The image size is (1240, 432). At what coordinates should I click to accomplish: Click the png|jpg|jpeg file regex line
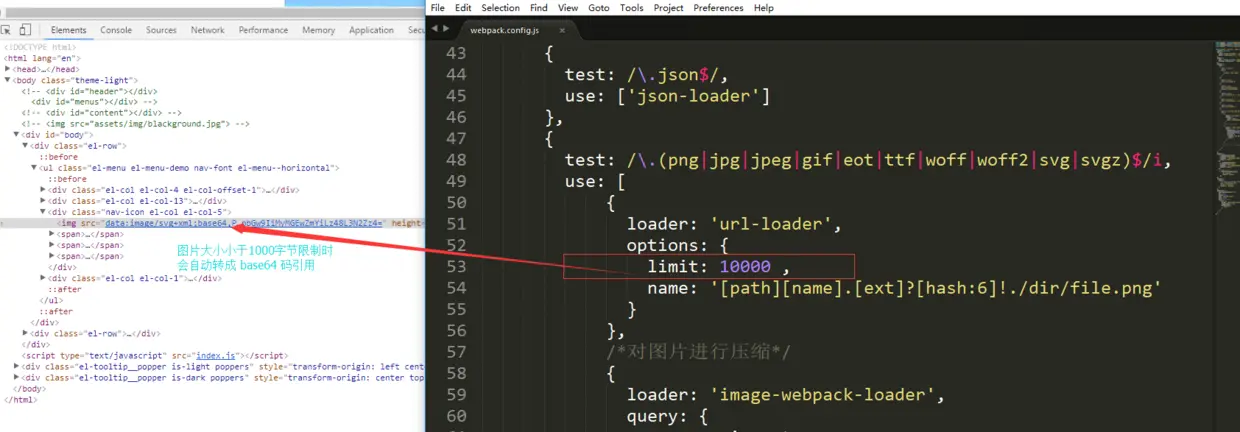pyautogui.click(x=867, y=160)
